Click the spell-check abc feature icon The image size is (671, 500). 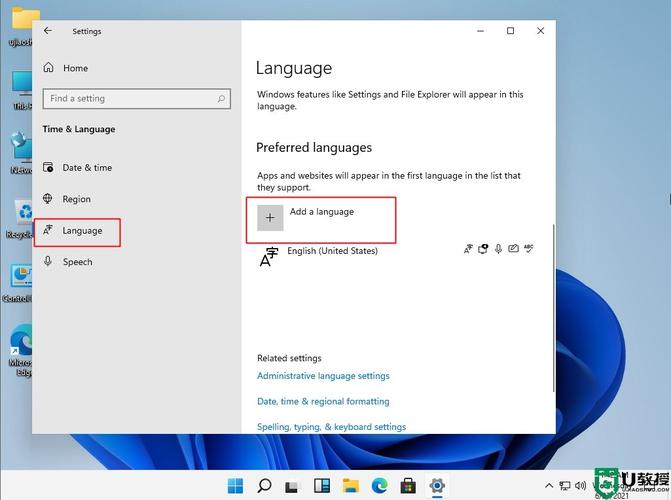coord(529,248)
